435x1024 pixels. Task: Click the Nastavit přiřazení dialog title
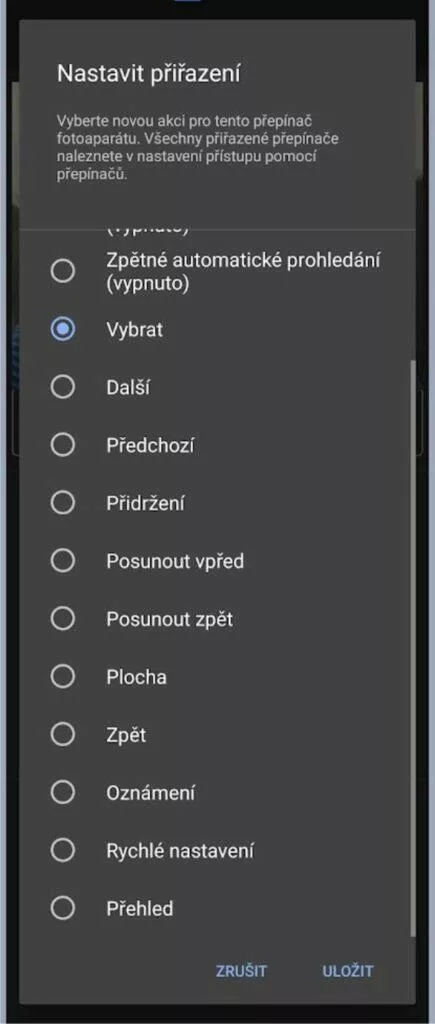[x=148, y=74]
